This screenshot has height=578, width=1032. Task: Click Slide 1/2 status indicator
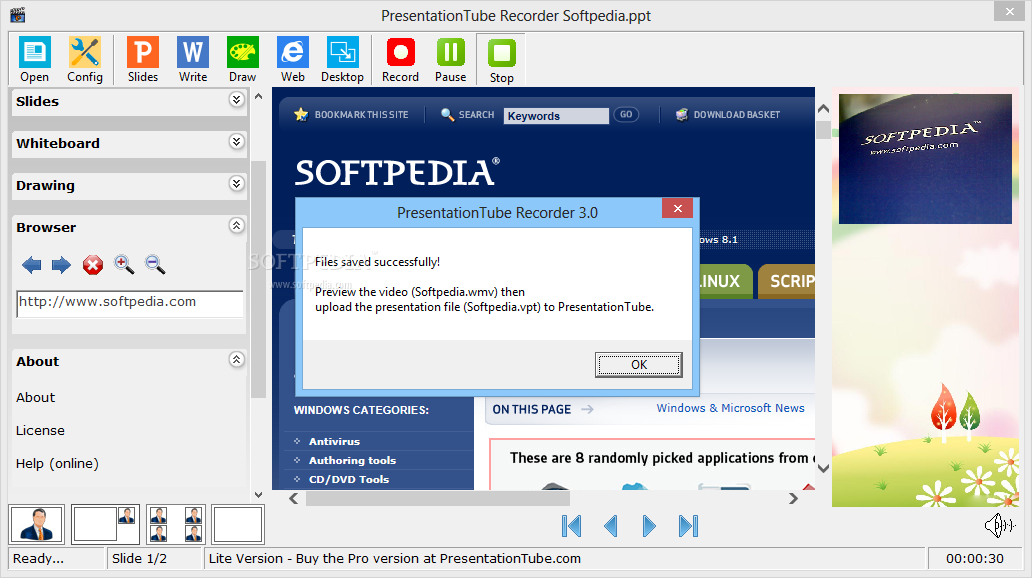click(140, 559)
